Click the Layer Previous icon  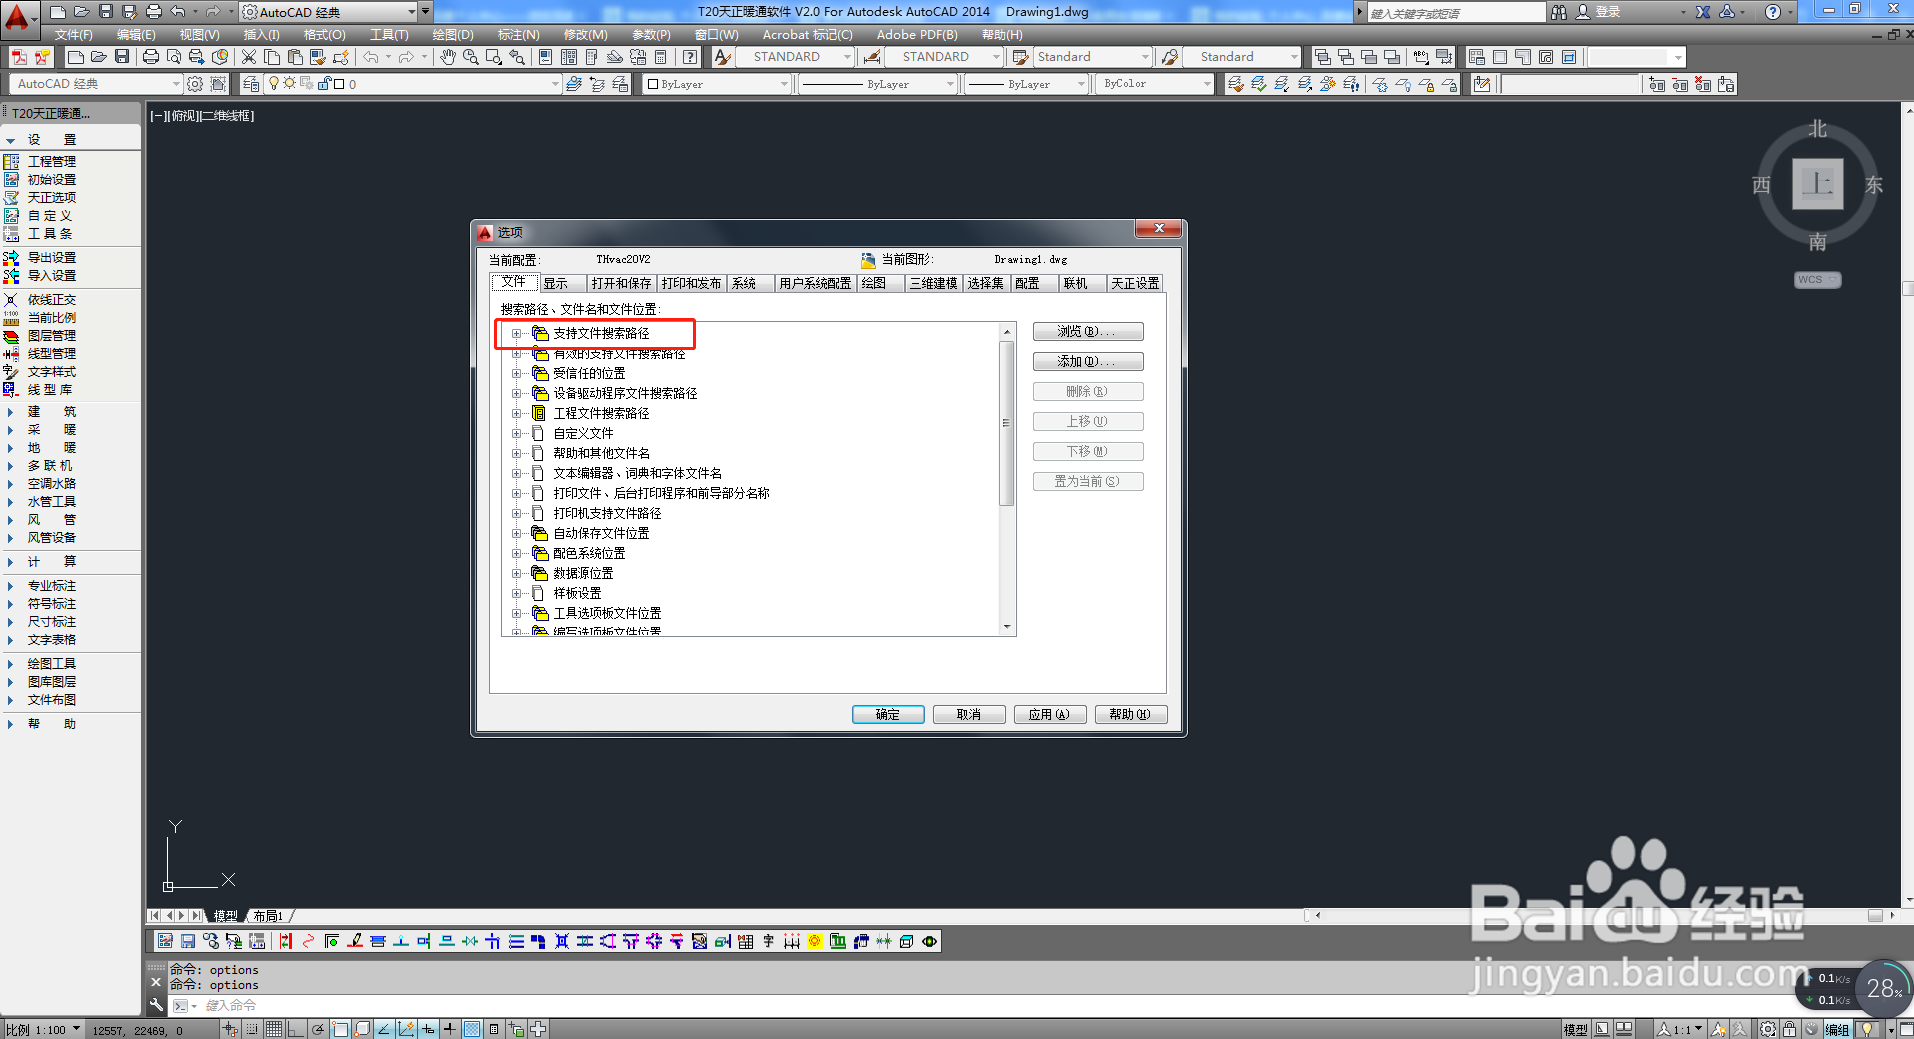click(597, 84)
